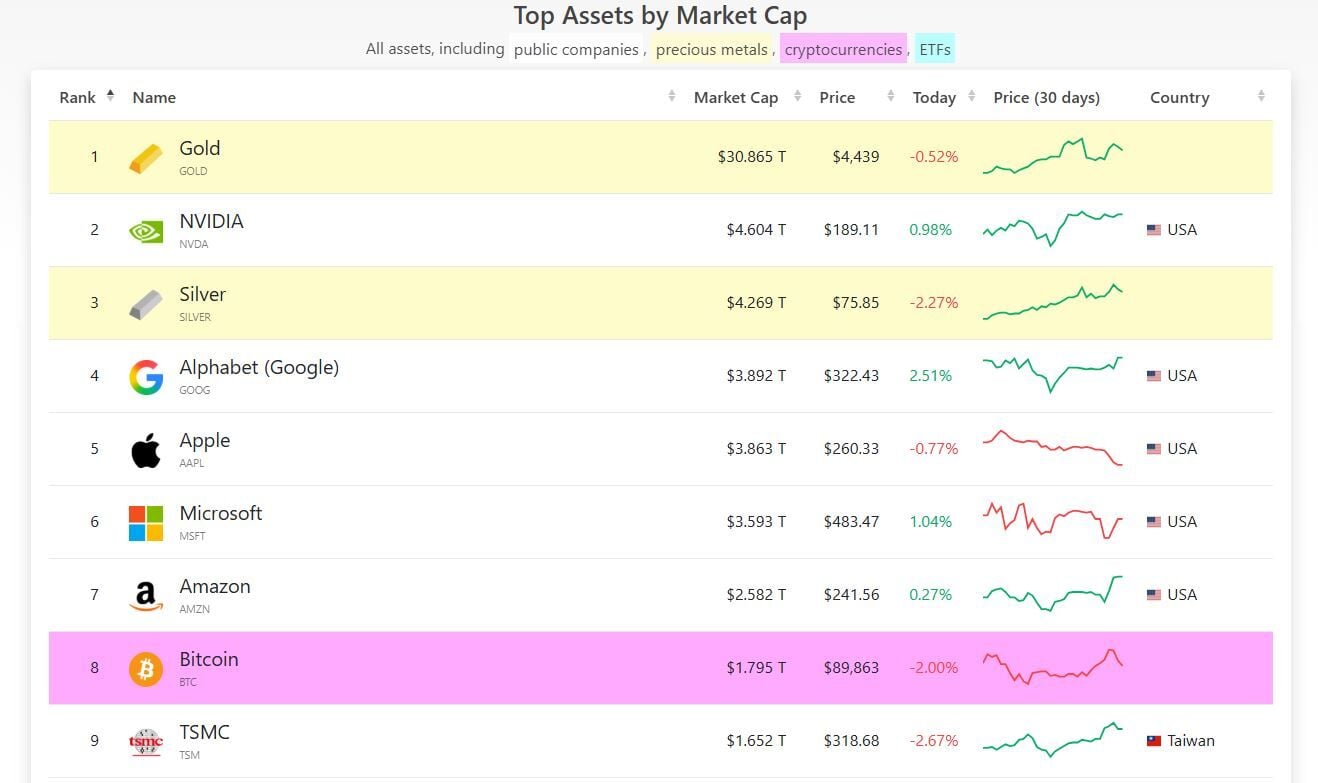Image resolution: width=1318 pixels, height=783 pixels.
Task: Open the Alphabet (Google) asset link
Action: (x=259, y=367)
